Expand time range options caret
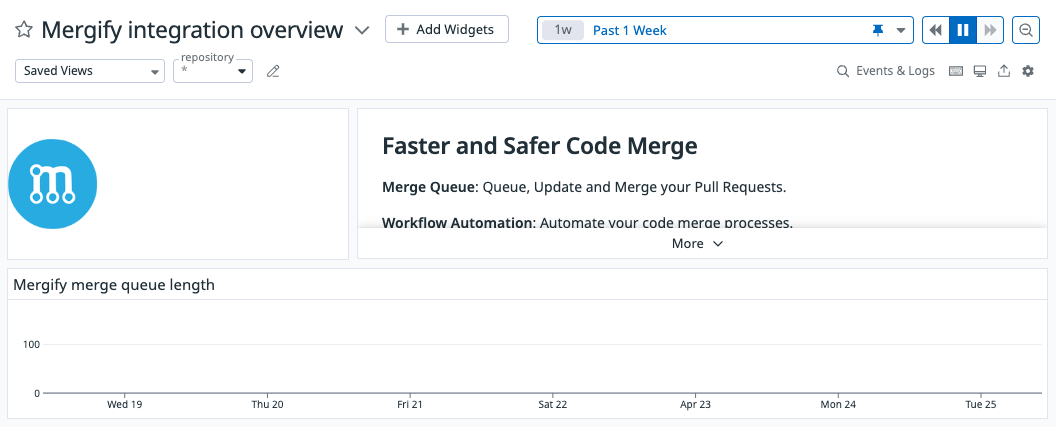This screenshot has width=1056, height=427. click(900, 30)
